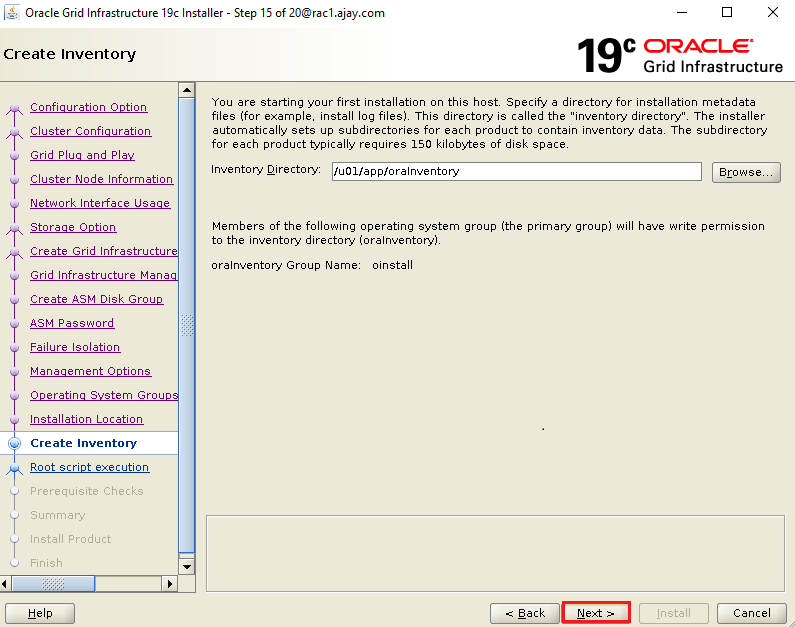Click step bullet beside Installation Location
Screen dimensions: 795x627
(15, 420)
